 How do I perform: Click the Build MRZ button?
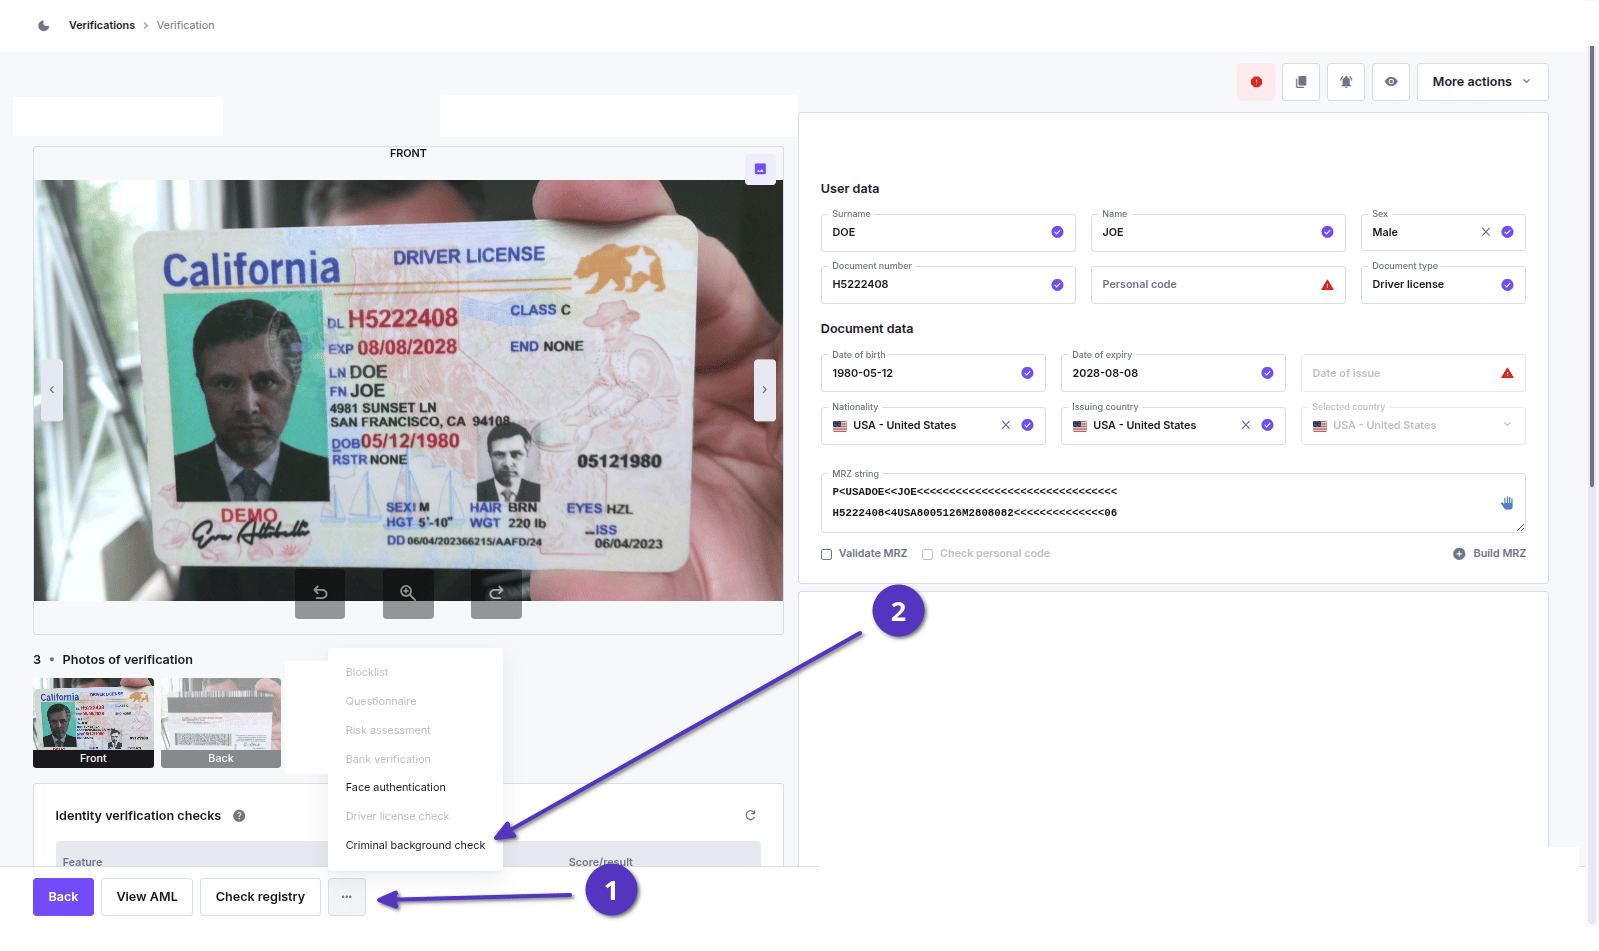coord(1489,554)
